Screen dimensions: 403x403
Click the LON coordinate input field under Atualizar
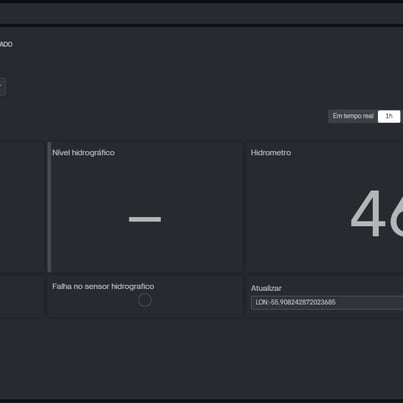coord(327,303)
